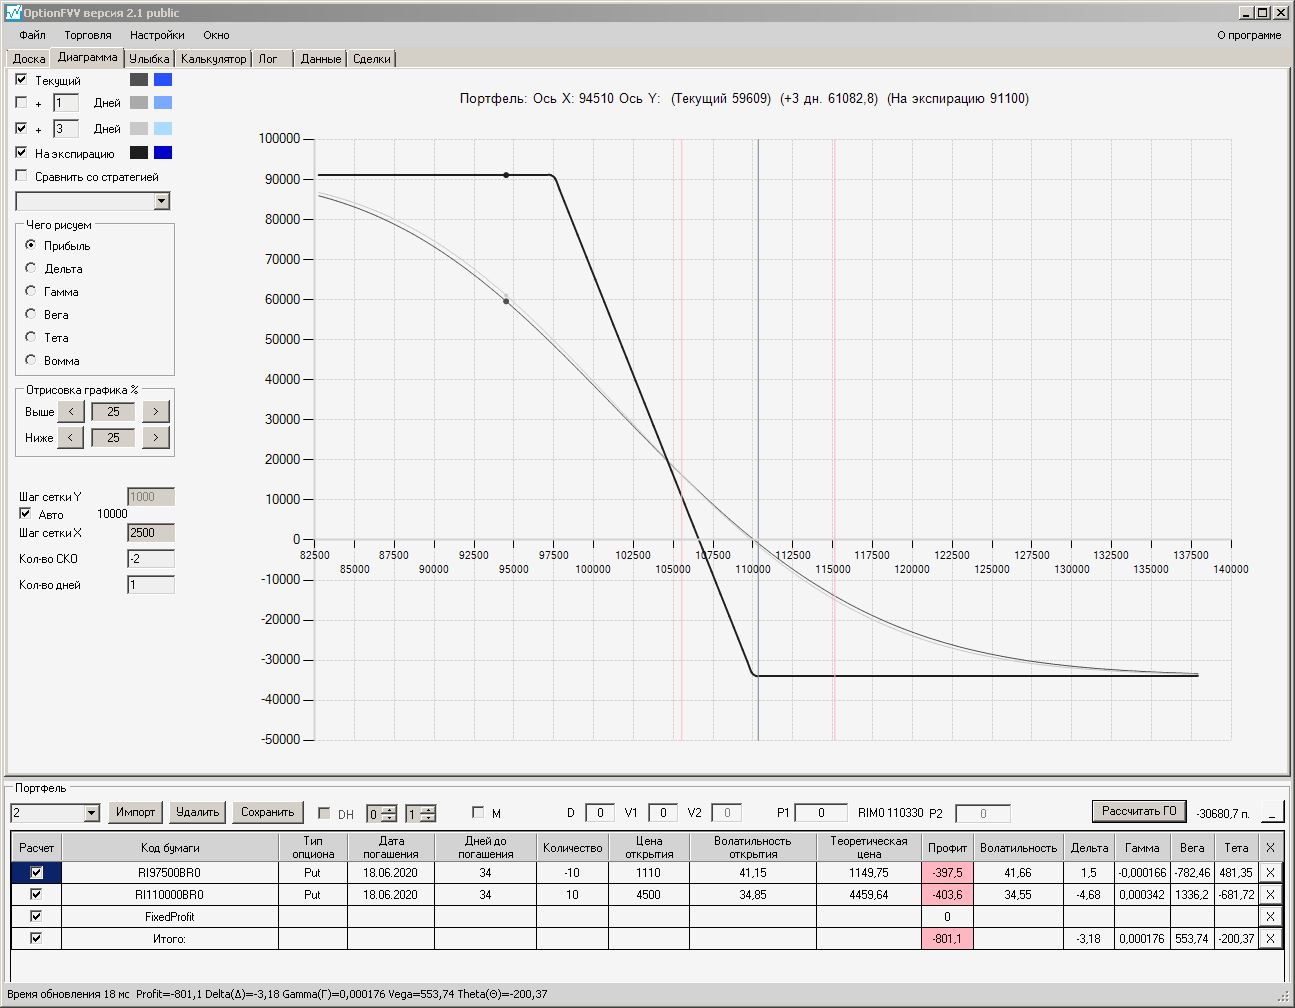Increase the Ниже chart margin percent
Viewport: 1295px width, 1008px height.
[x=155, y=438]
